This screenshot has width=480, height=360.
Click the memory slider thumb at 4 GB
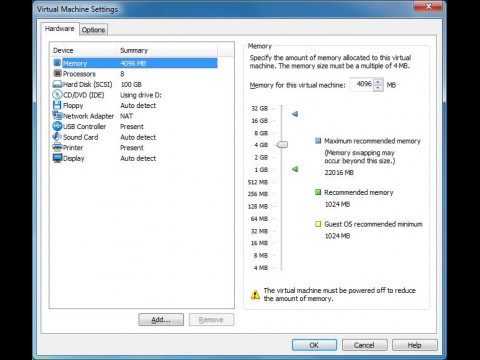[x=282, y=145]
